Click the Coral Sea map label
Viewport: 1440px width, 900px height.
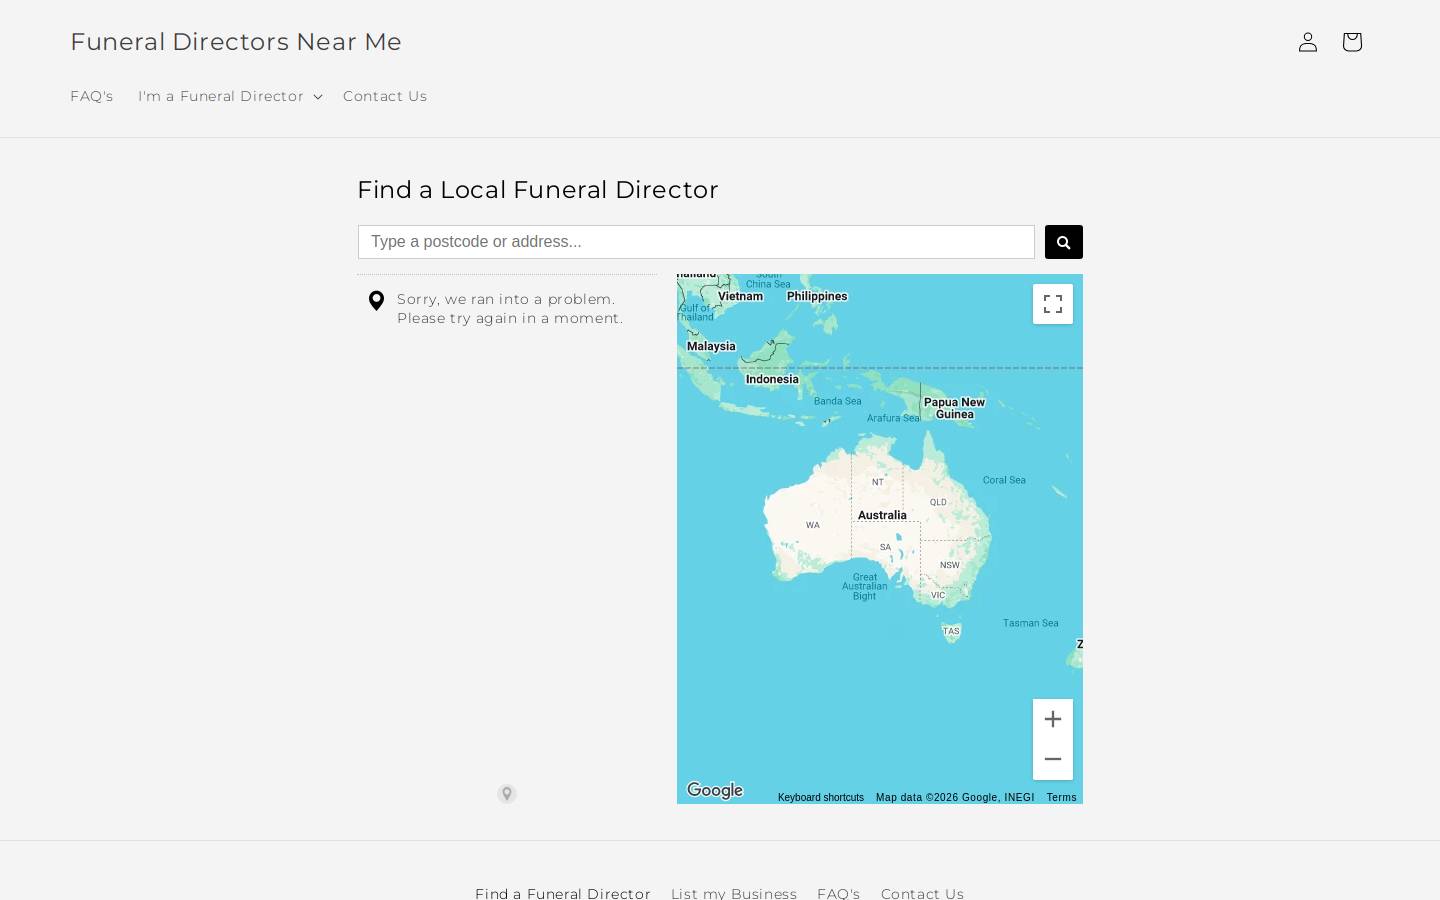[1004, 480]
